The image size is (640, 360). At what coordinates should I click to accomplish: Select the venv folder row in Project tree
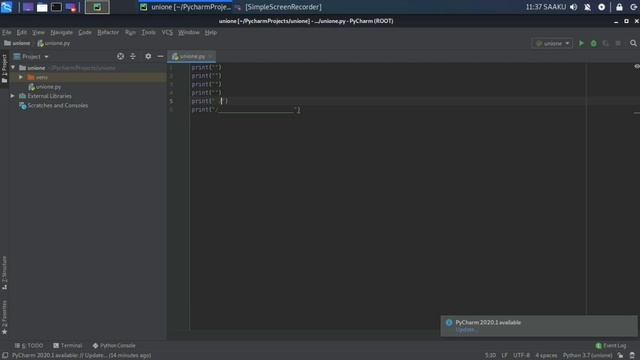[88, 77]
